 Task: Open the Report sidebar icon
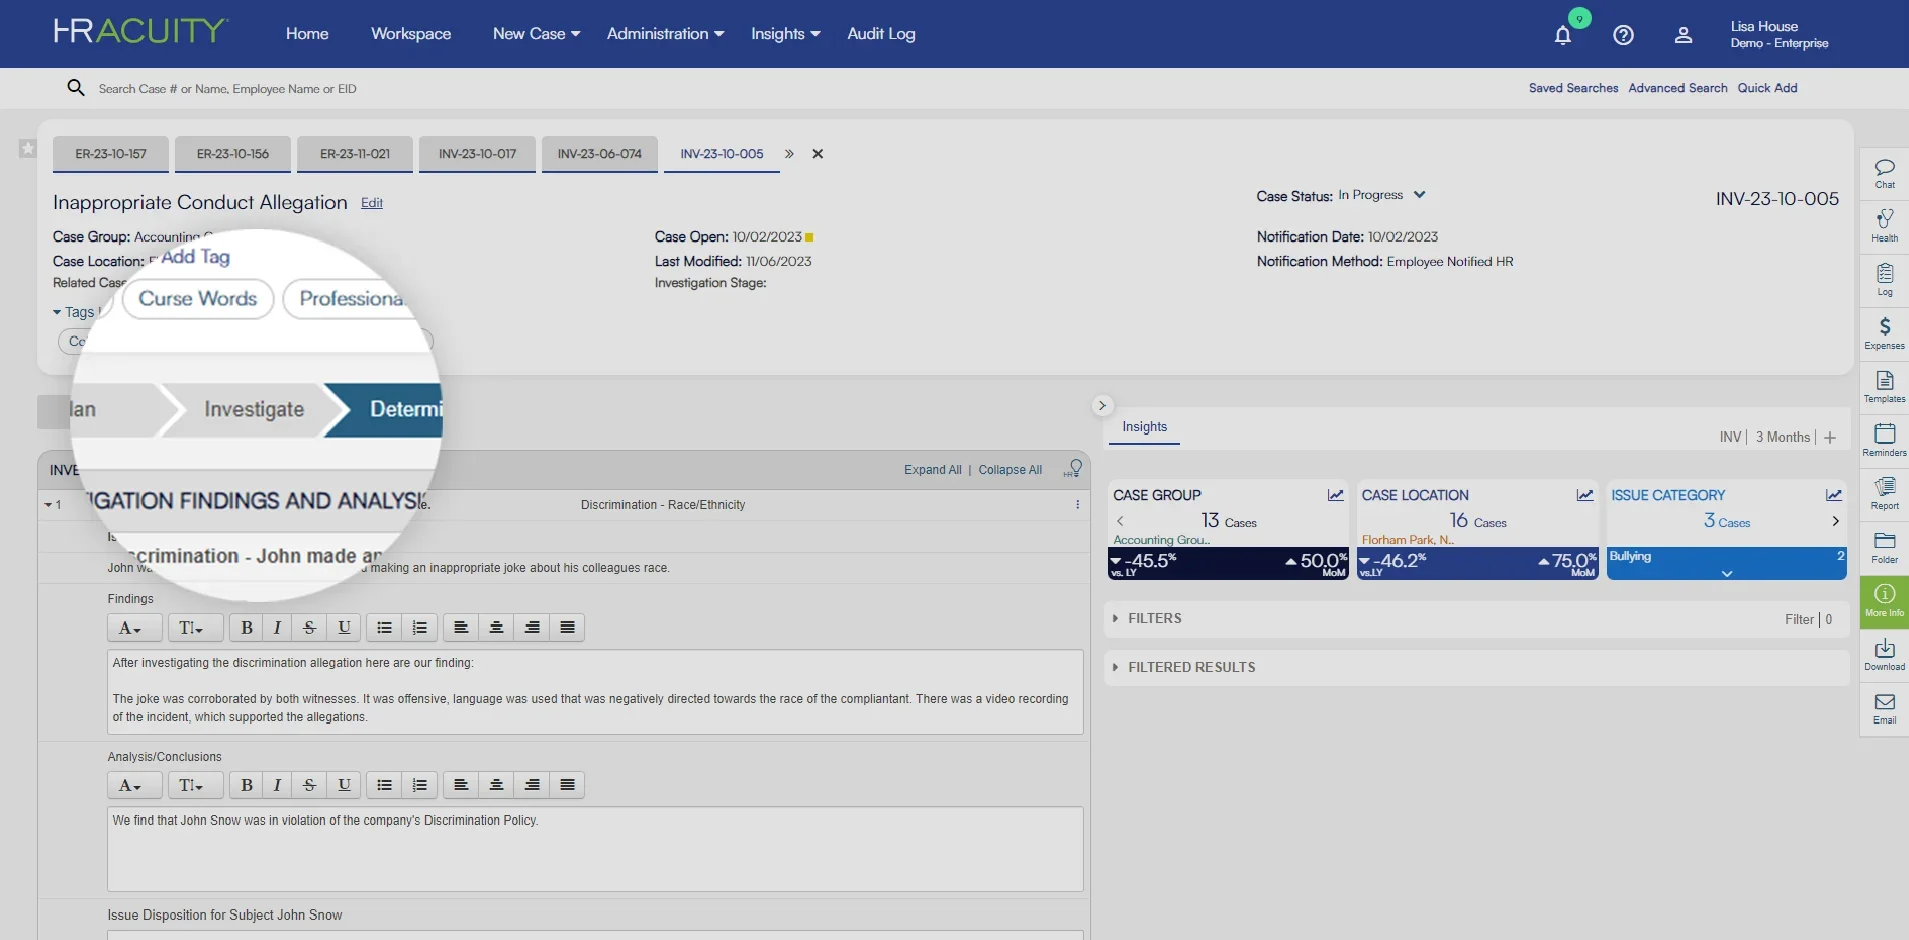(x=1885, y=494)
